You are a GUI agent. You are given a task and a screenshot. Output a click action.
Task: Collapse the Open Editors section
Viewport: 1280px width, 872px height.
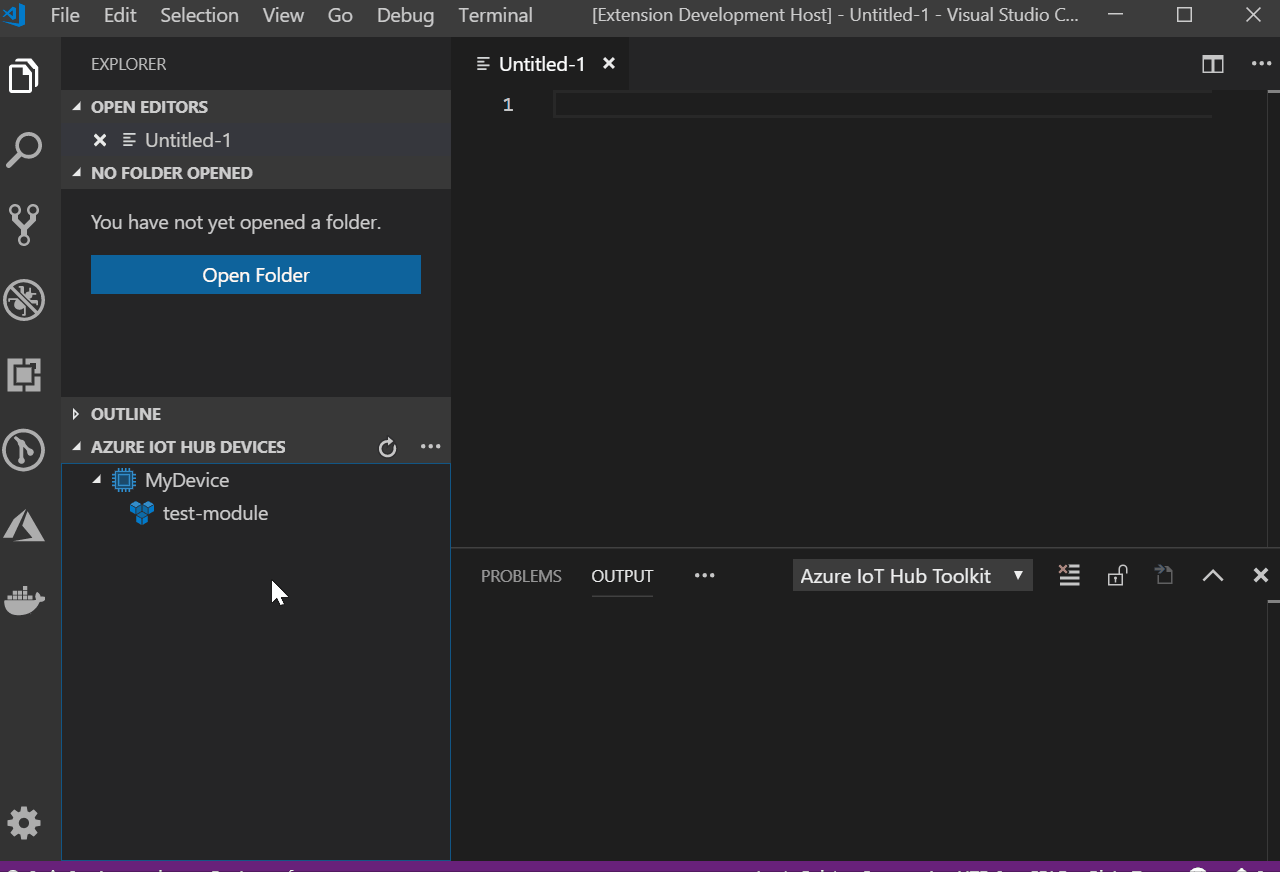click(x=76, y=107)
